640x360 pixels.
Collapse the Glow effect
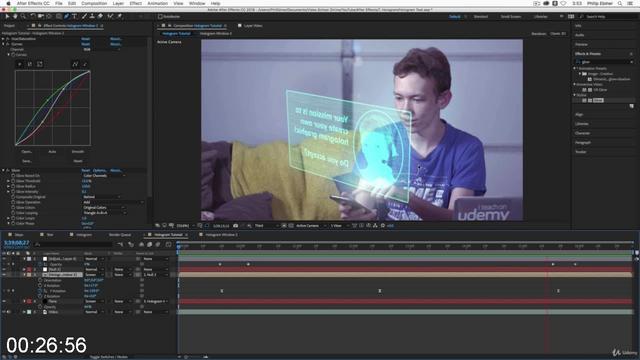(x=3, y=170)
